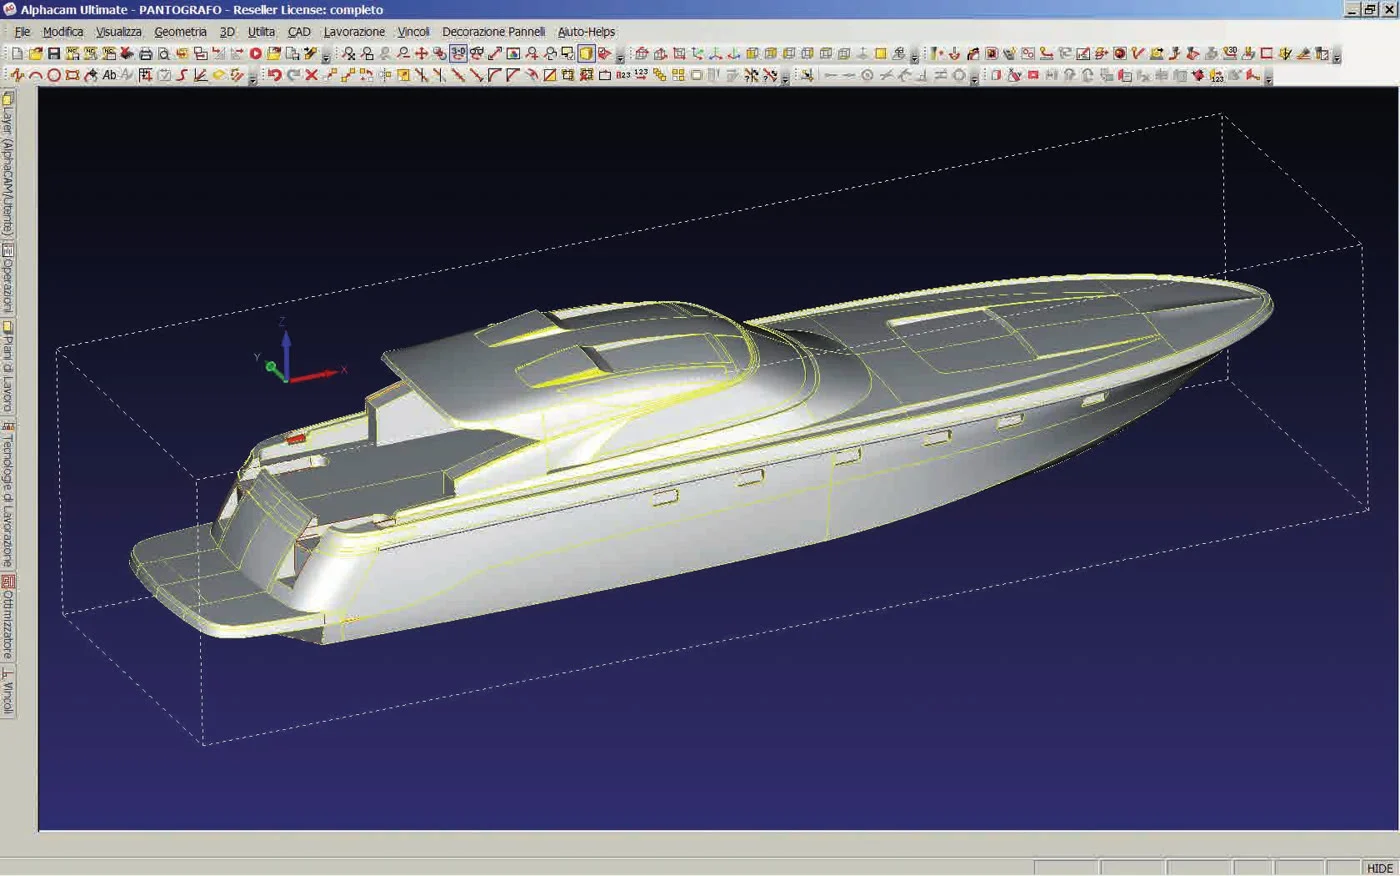Open the Visualizza menu
Image resolution: width=1400 pixels, height=876 pixels.
click(x=118, y=32)
